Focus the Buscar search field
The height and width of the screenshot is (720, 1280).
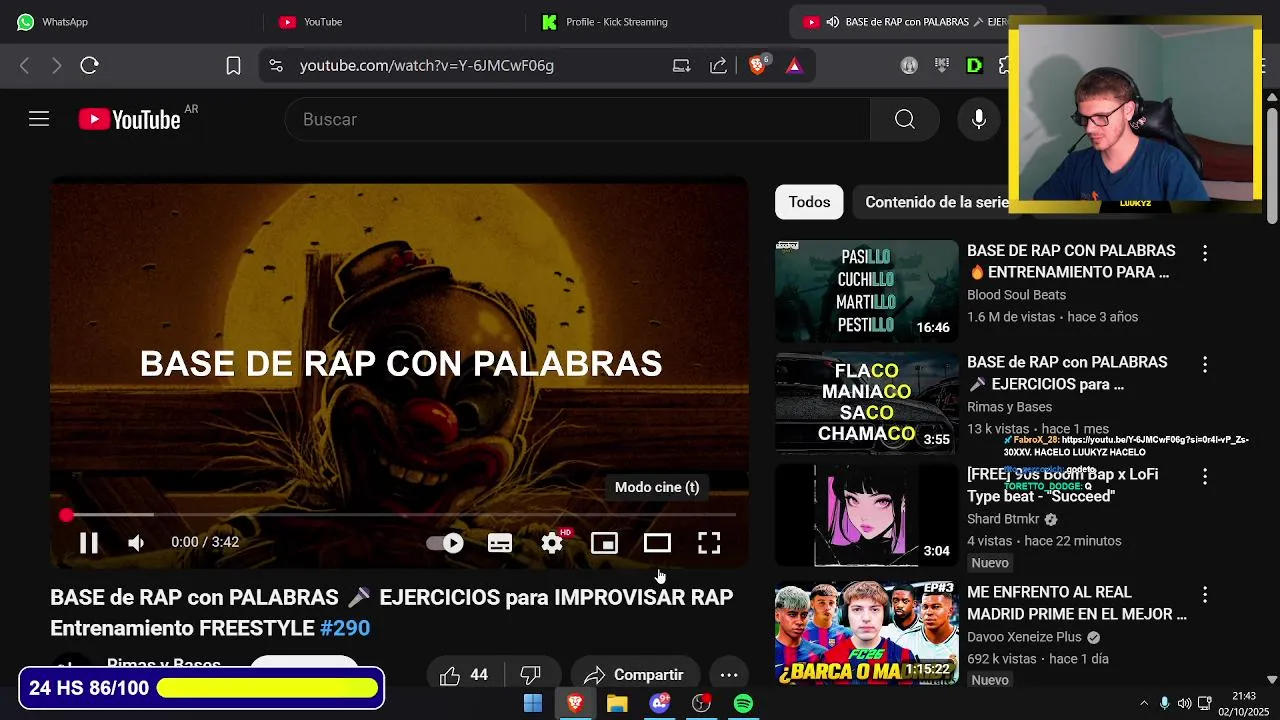pos(577,119)
